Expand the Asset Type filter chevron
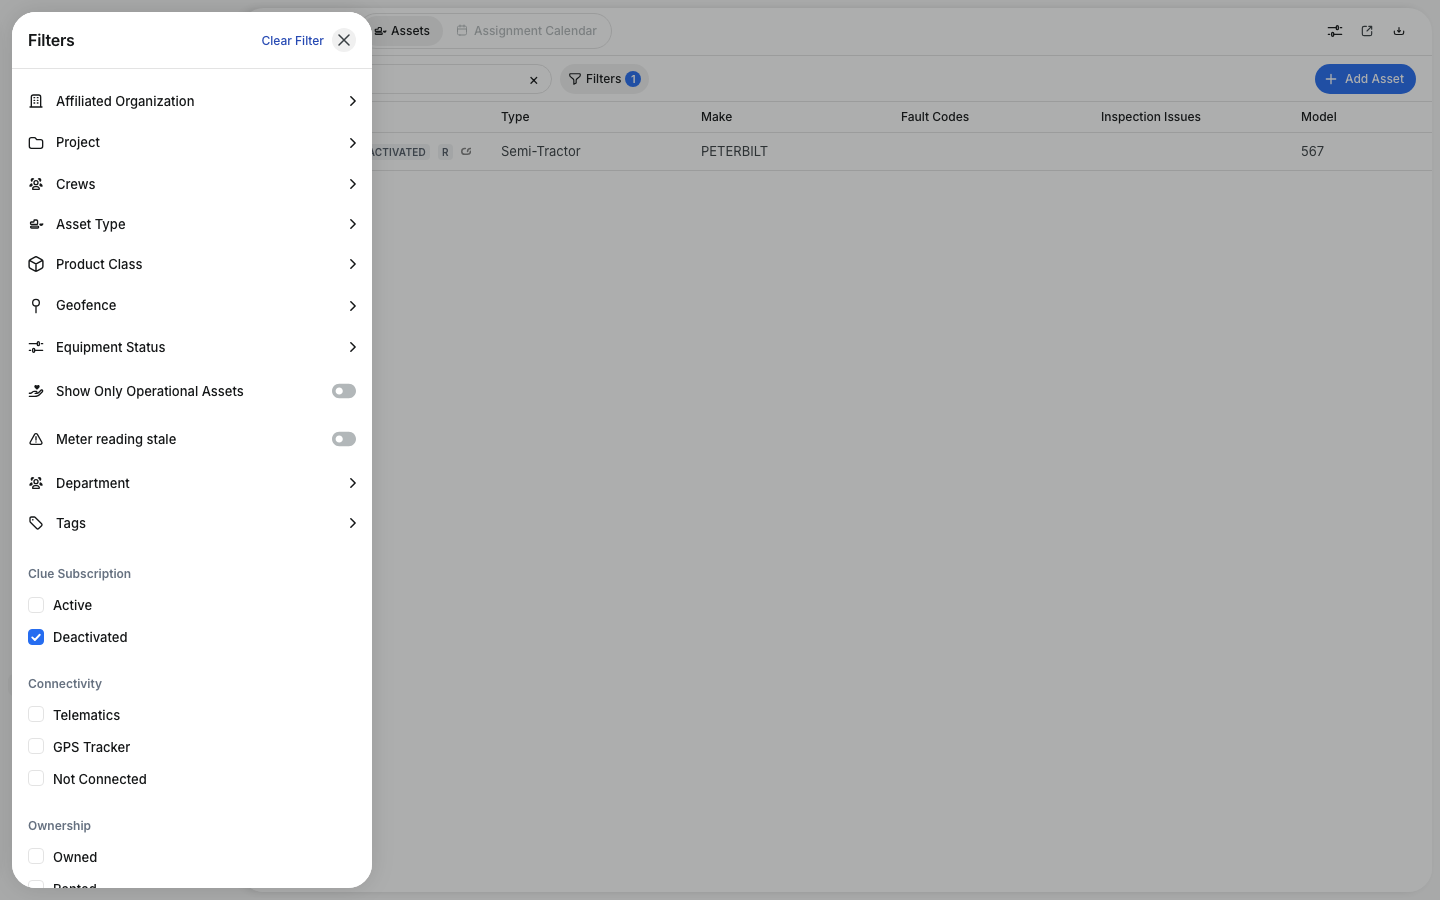The image size is (1440, 900). [352, 224]
